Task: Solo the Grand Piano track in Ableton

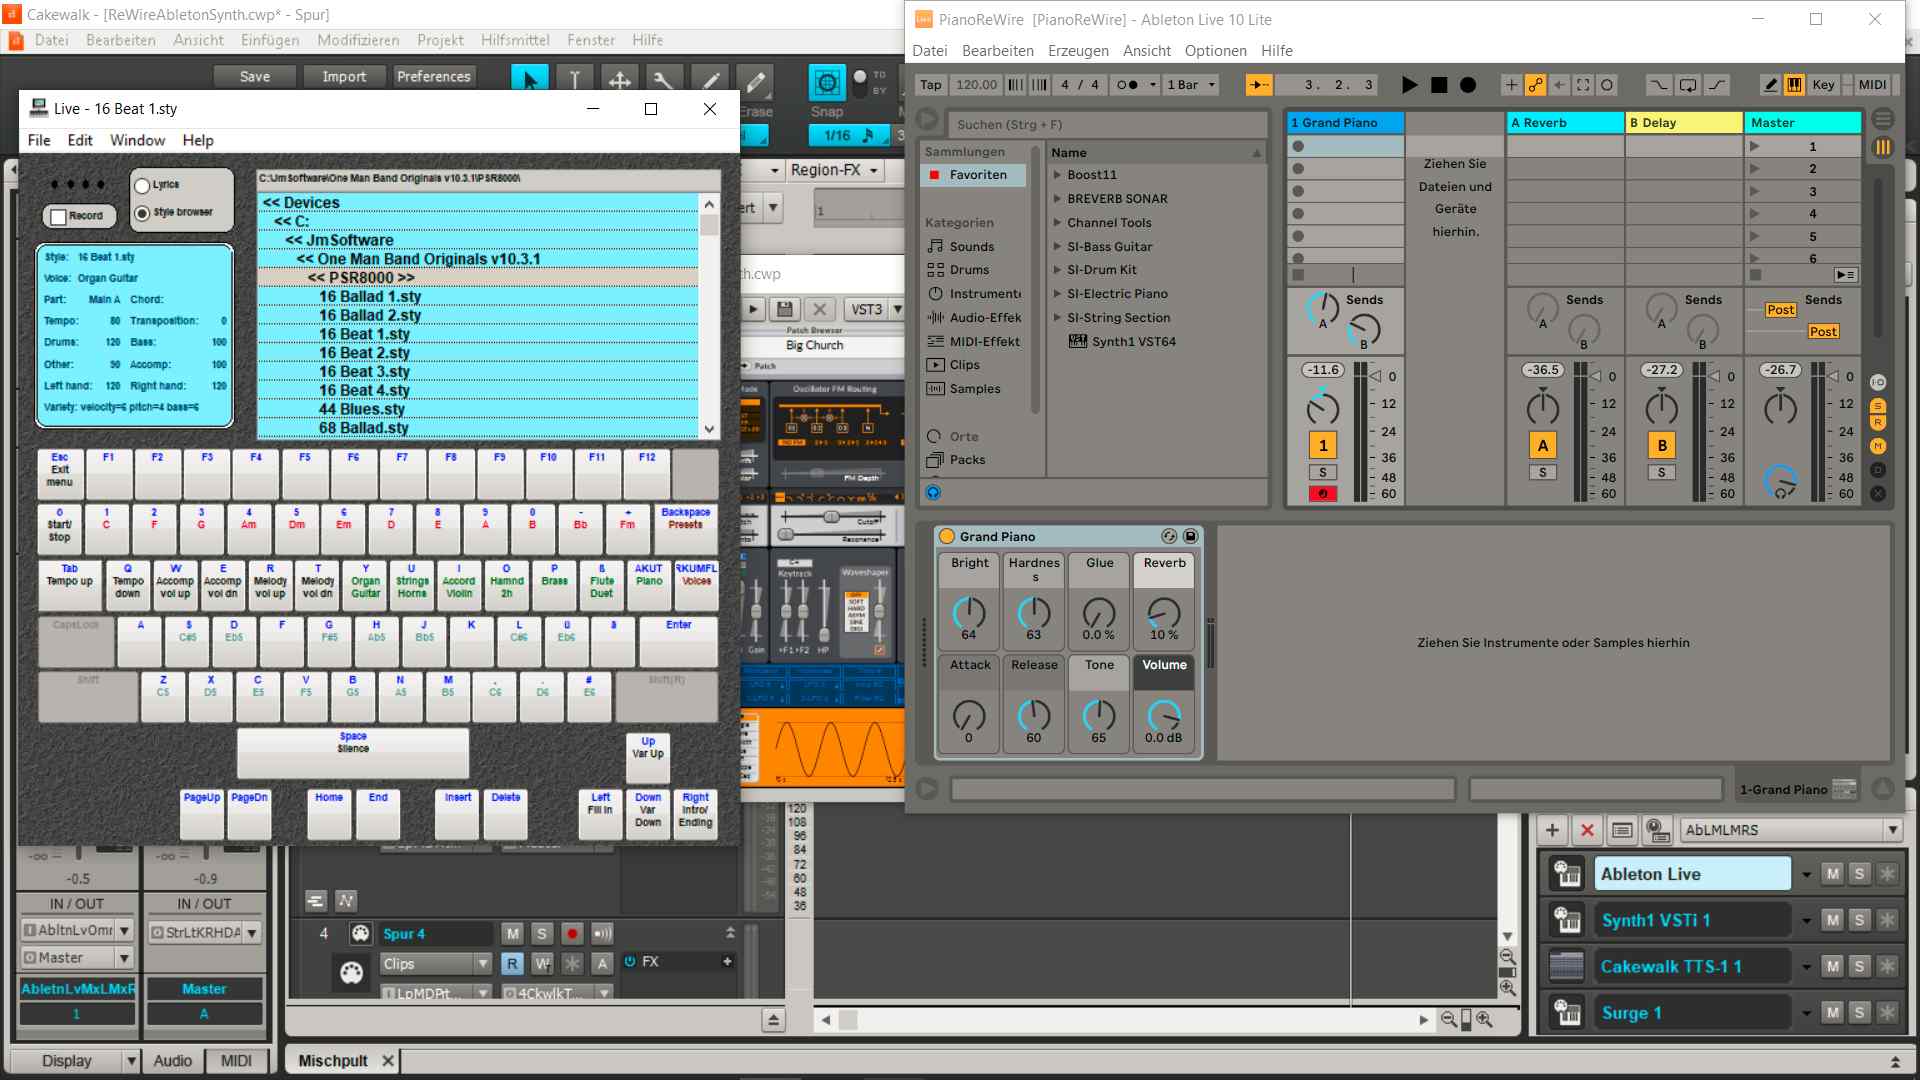Action: pos(1323,473)
